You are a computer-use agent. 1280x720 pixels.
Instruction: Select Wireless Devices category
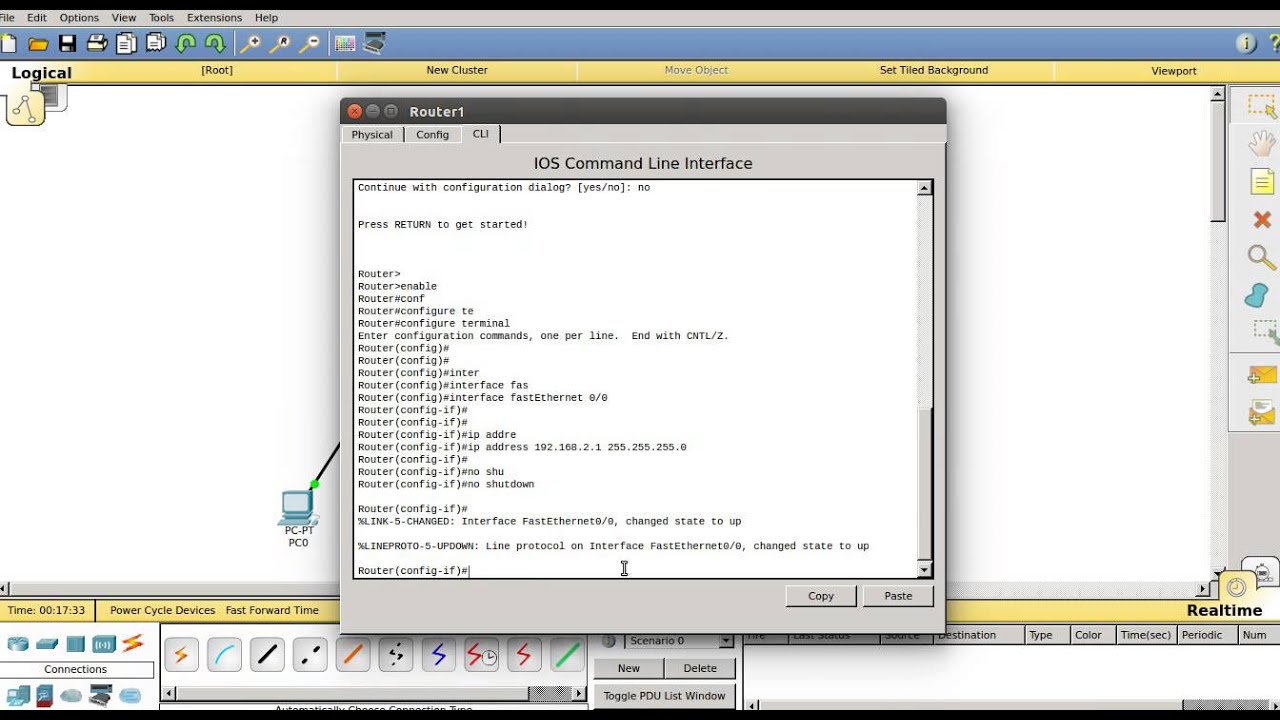pyautogui.click(x=104, y=643)
